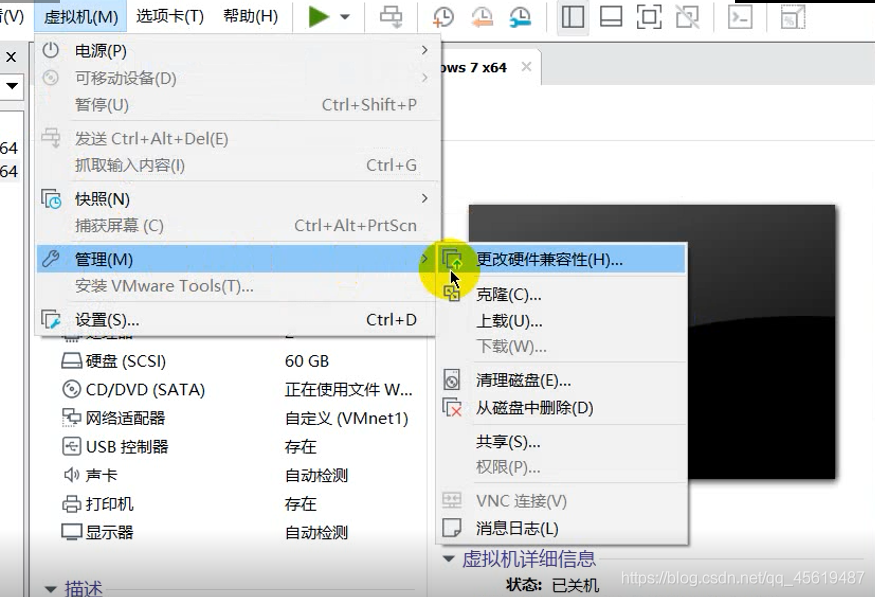Click the hard disk device icon
The height and width of the screenshot is (597, 875).
[71, 361]
